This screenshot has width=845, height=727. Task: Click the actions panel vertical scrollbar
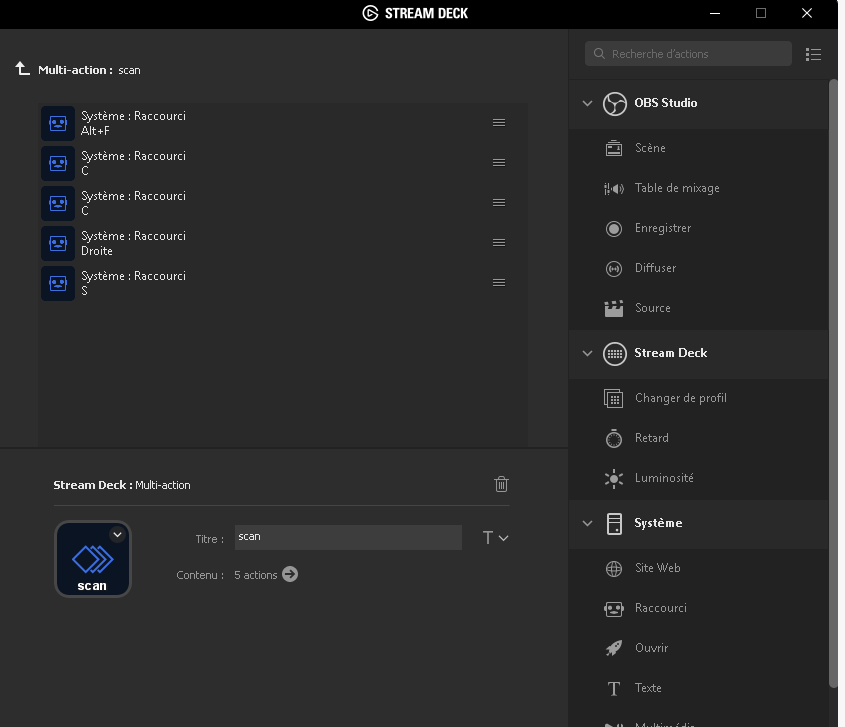point(833,383)
